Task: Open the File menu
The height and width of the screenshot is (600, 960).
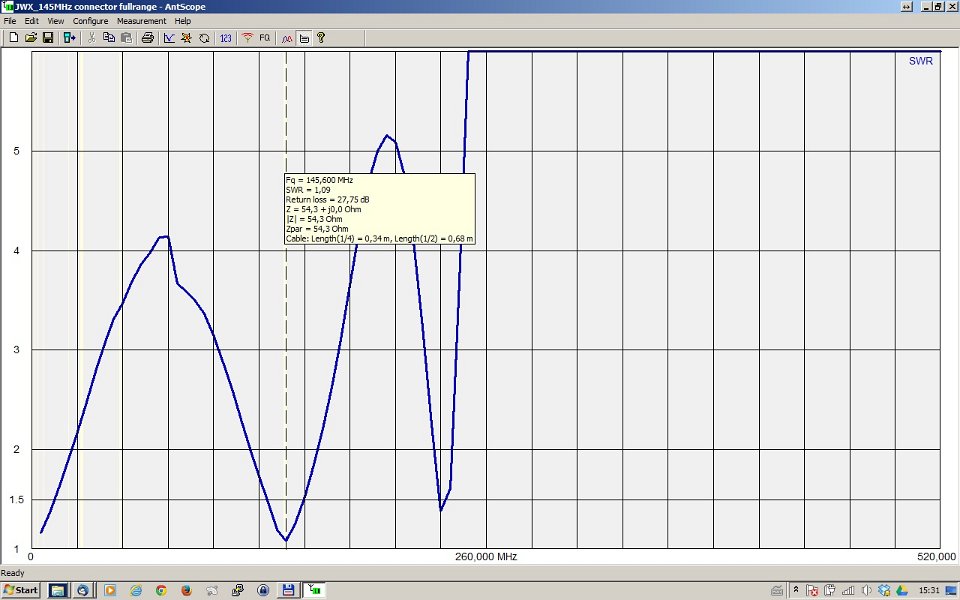Action: coord(10,21)
